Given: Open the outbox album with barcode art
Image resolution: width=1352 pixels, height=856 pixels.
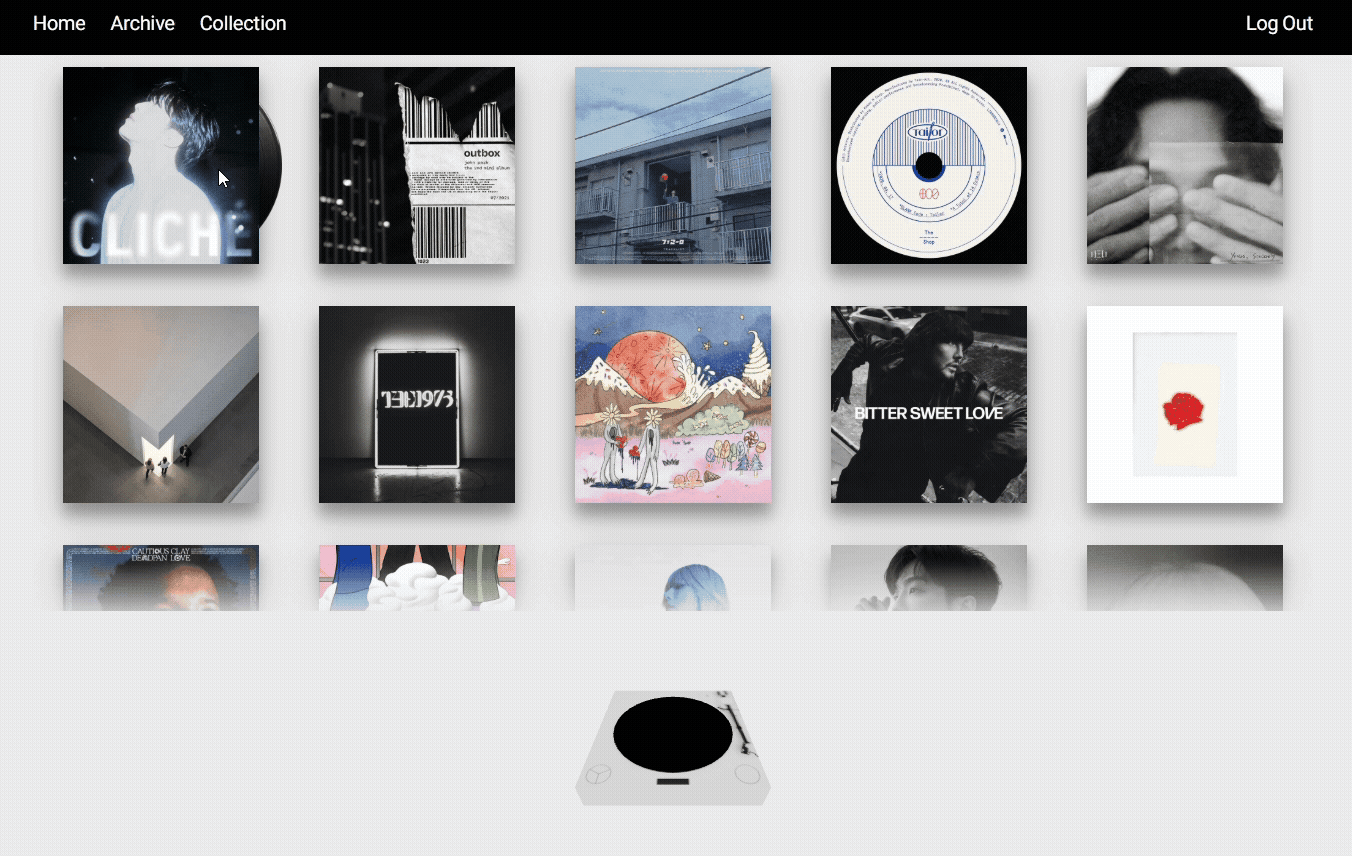Looking at the screenshot, I should [x=417, y=165].
